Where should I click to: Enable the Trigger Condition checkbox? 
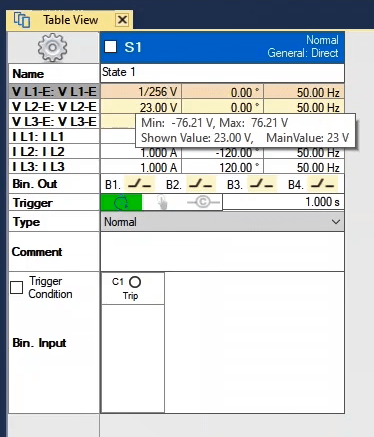[x=16, y=287]
